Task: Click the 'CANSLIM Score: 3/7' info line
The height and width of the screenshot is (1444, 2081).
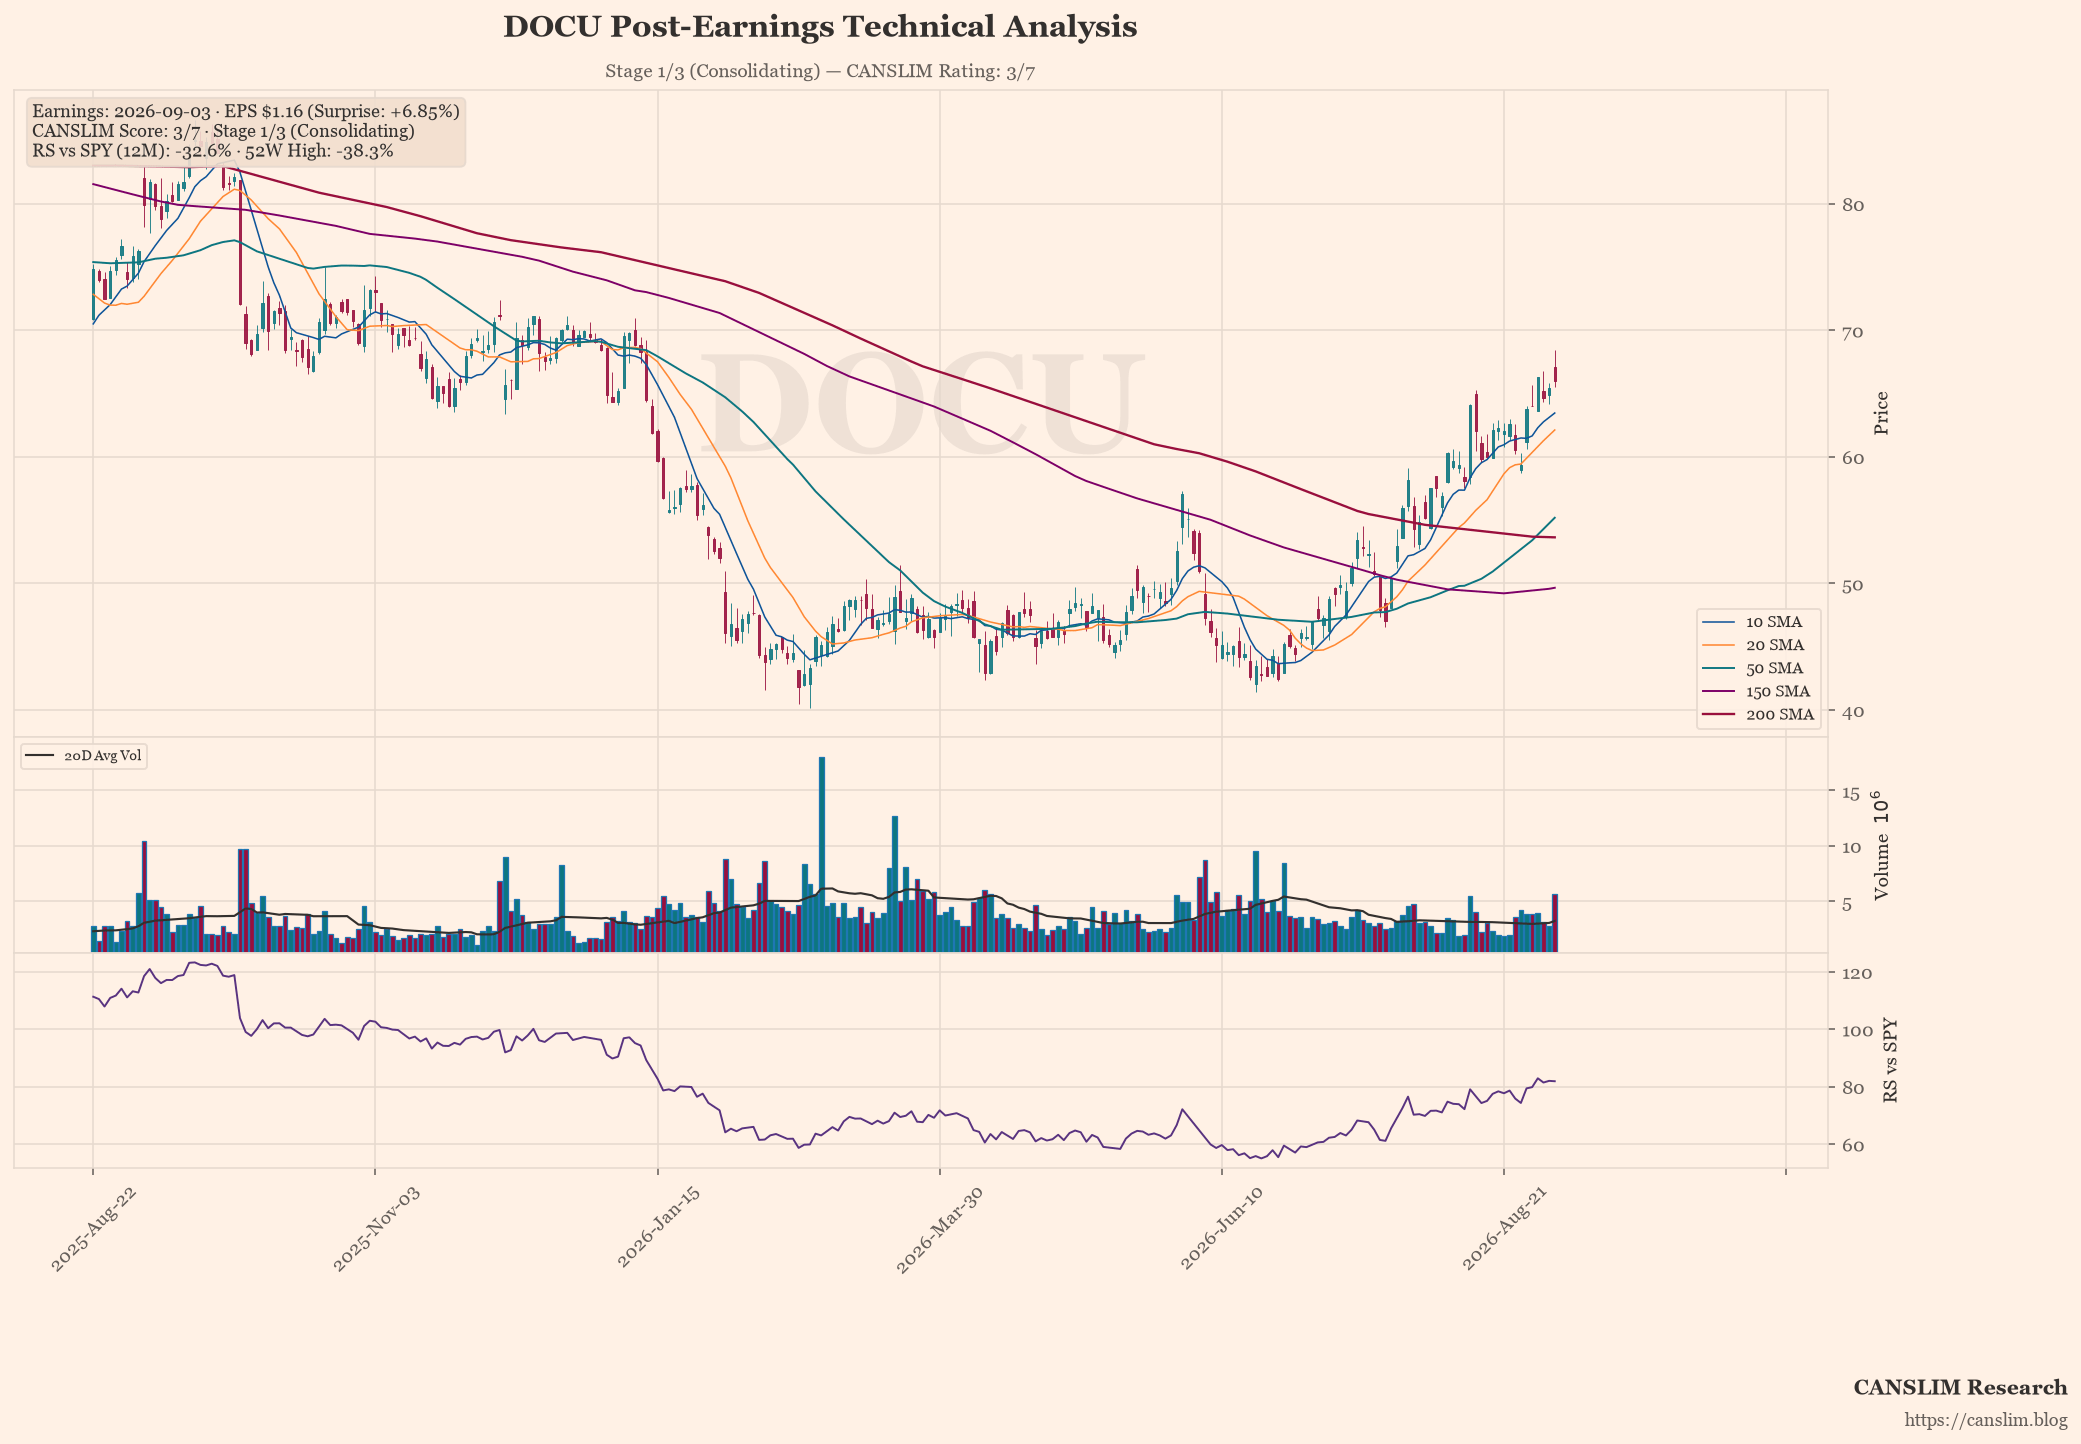Action: click(x=223, y=131)
